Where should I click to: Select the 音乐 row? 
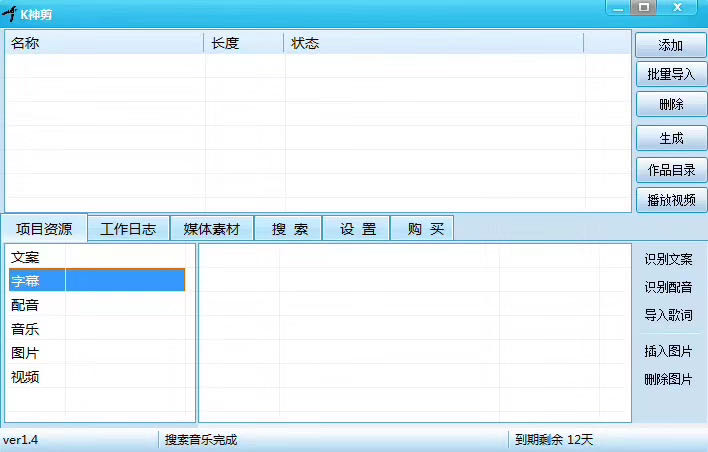pyautogui.click(x=97, y=329)
